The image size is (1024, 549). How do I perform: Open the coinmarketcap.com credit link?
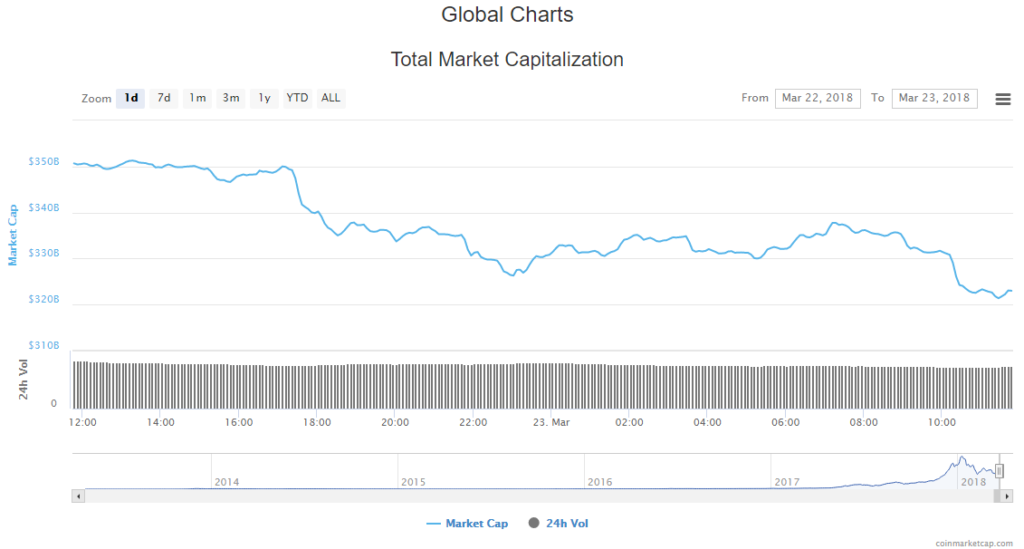tap(975, 542)
